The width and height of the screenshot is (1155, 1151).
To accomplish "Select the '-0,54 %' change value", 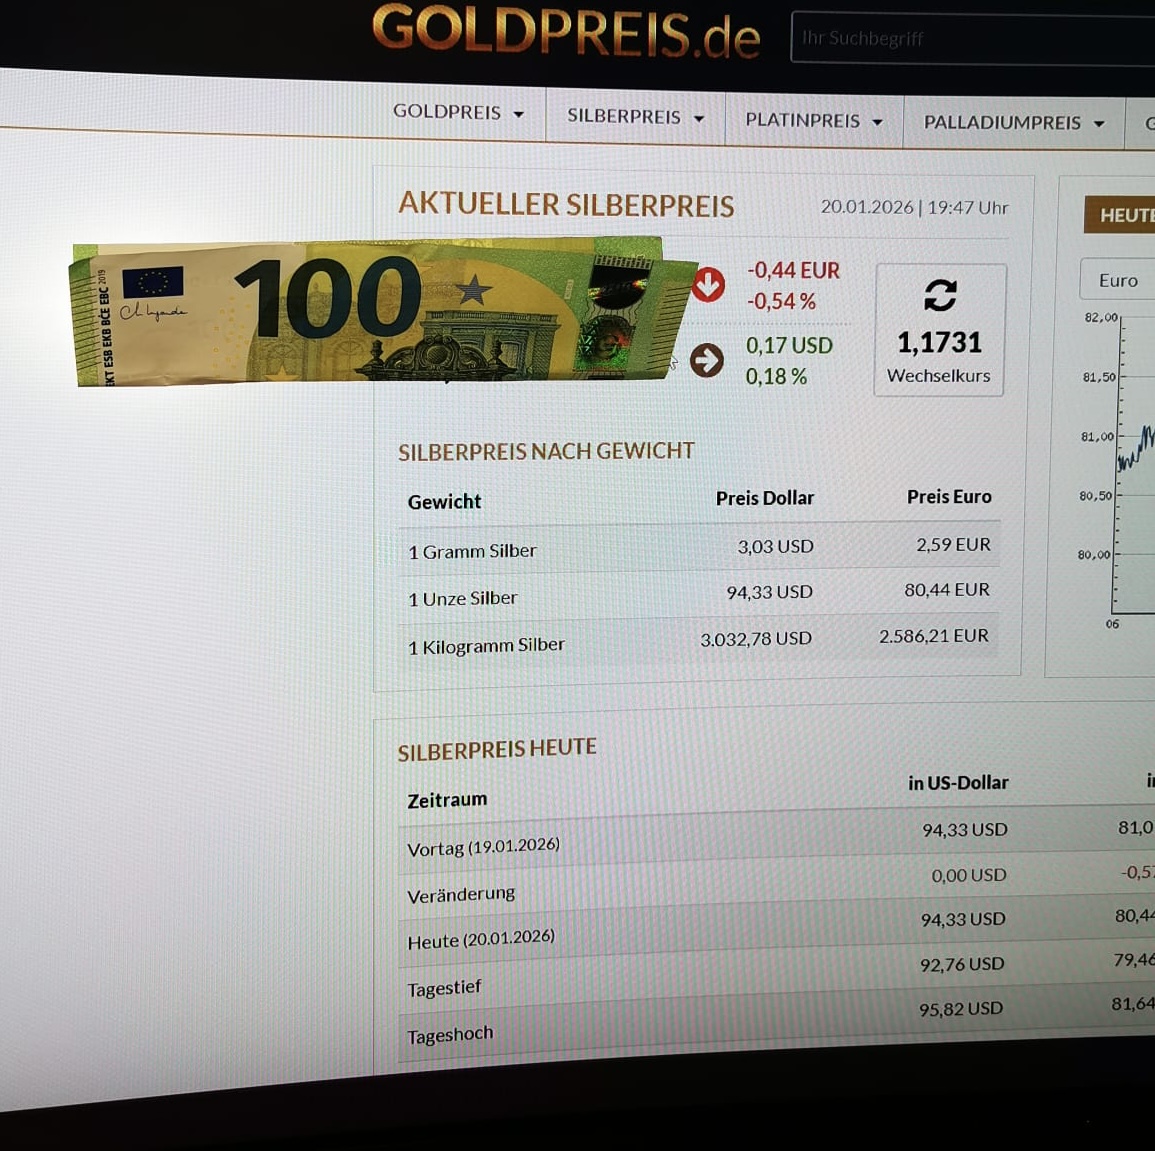I will tap(782, 302).
